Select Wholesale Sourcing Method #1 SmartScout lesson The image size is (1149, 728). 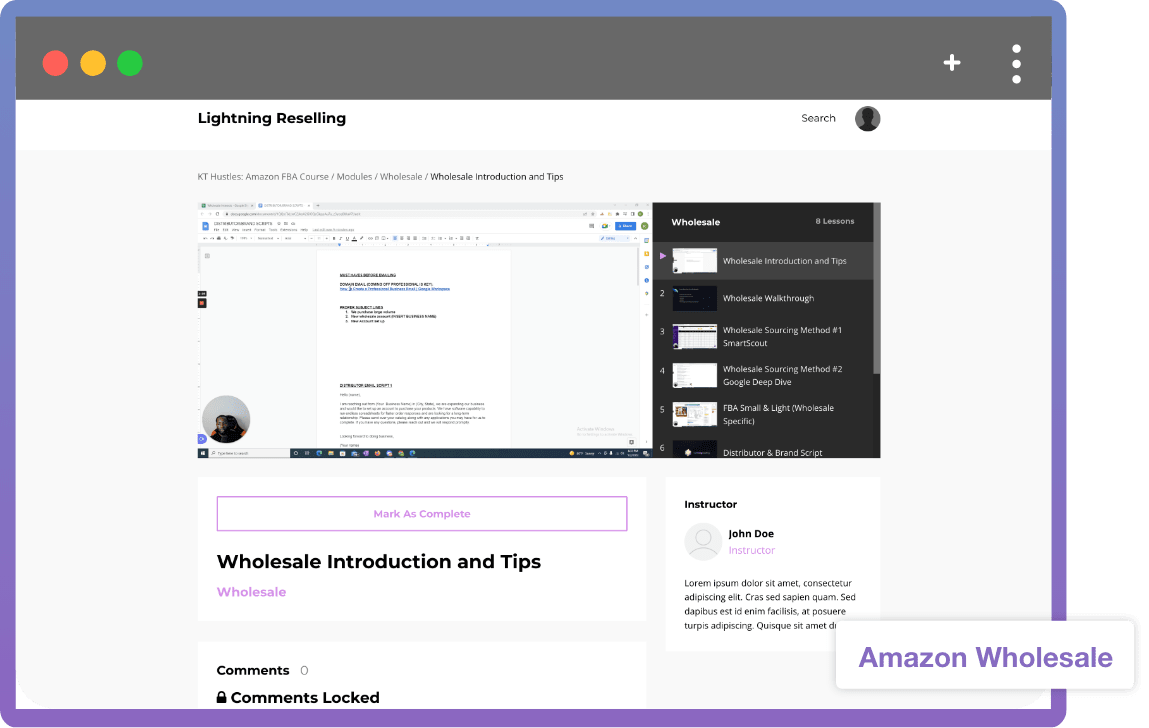click(782, 336)
